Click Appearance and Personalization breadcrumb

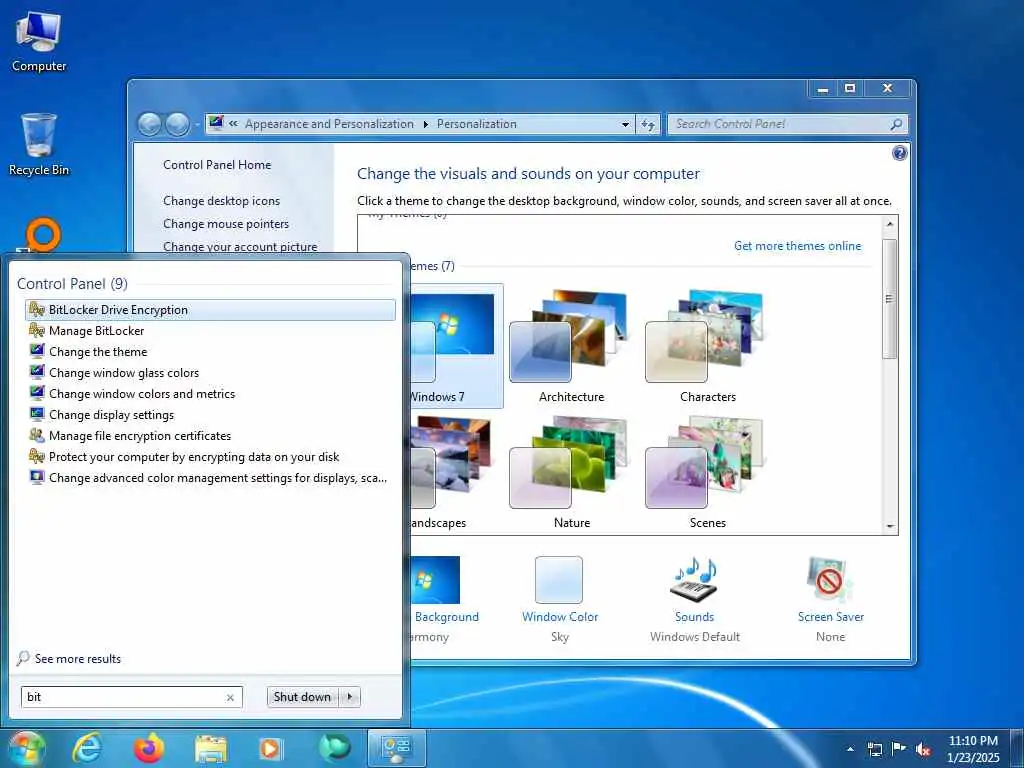329,124
